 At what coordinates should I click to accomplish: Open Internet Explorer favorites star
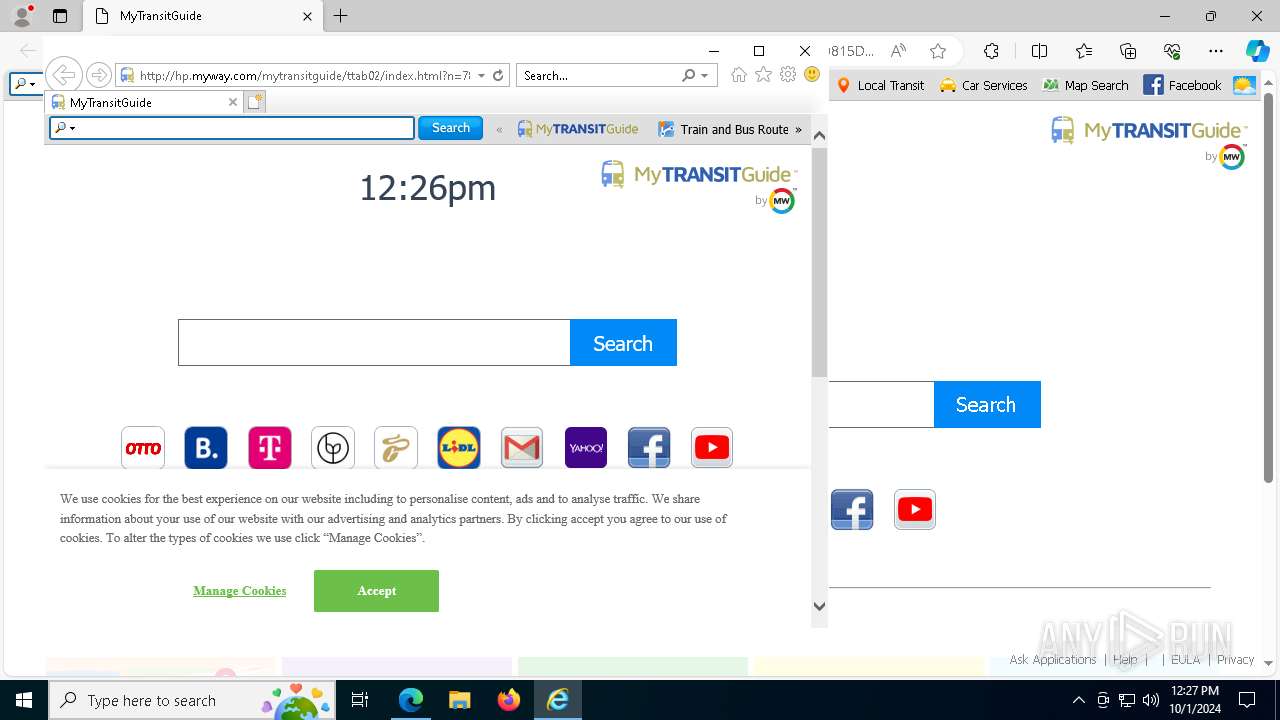(x=763, y=75)
